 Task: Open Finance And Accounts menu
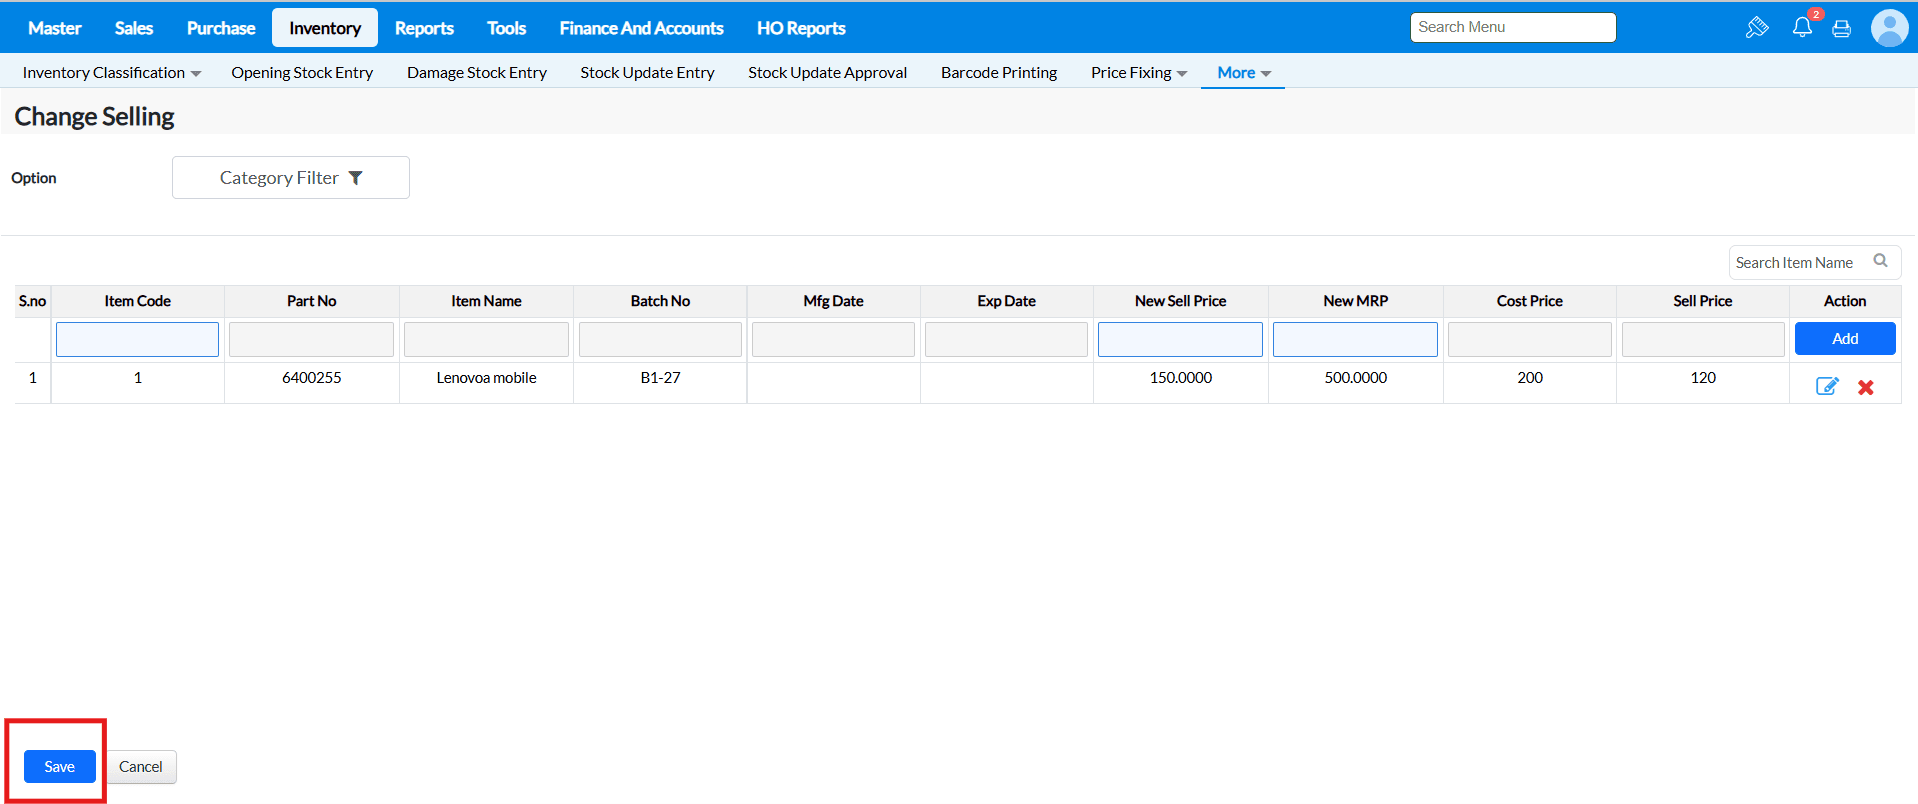coord(641,28)
